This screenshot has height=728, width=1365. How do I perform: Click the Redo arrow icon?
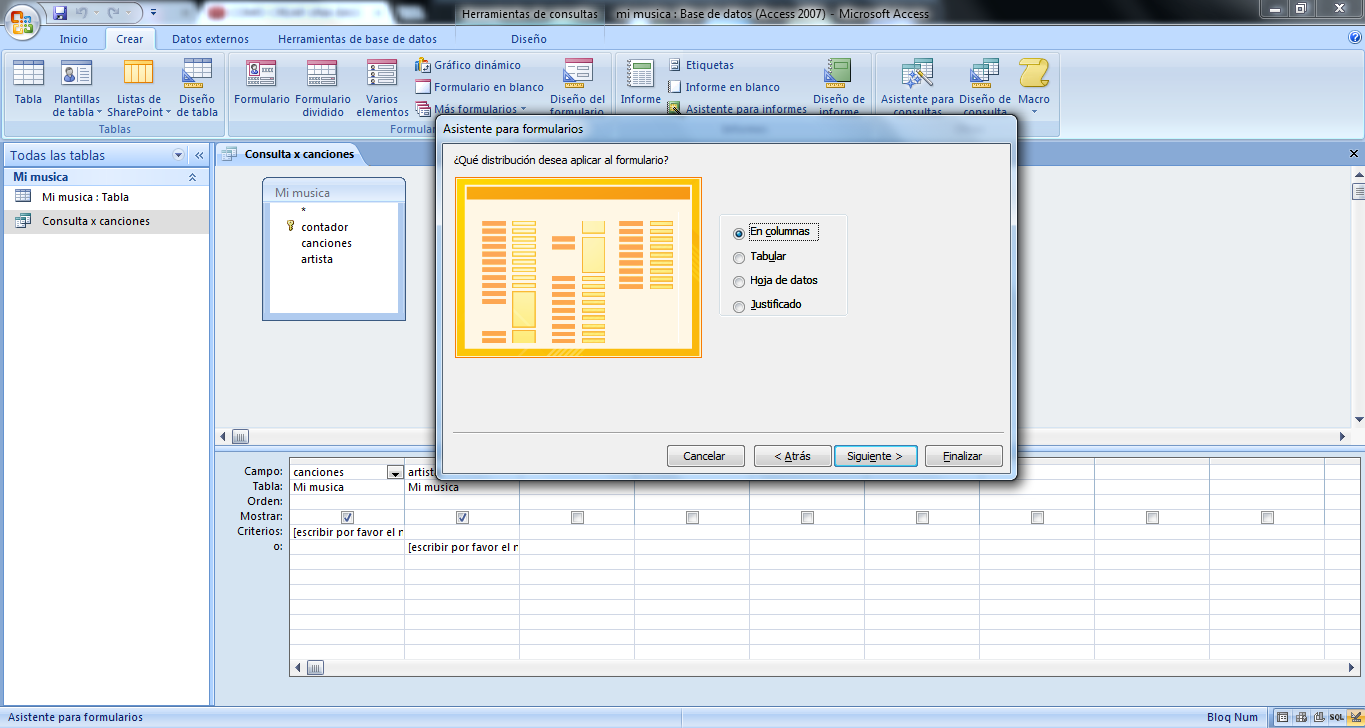pyautogui.click(x=112, y=14)
